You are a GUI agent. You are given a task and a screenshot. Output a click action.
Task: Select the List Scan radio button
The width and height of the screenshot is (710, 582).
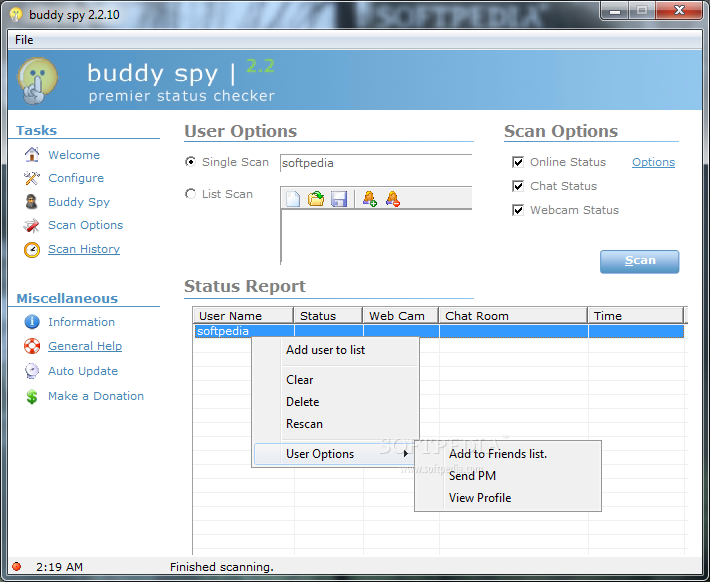point(191,194)
